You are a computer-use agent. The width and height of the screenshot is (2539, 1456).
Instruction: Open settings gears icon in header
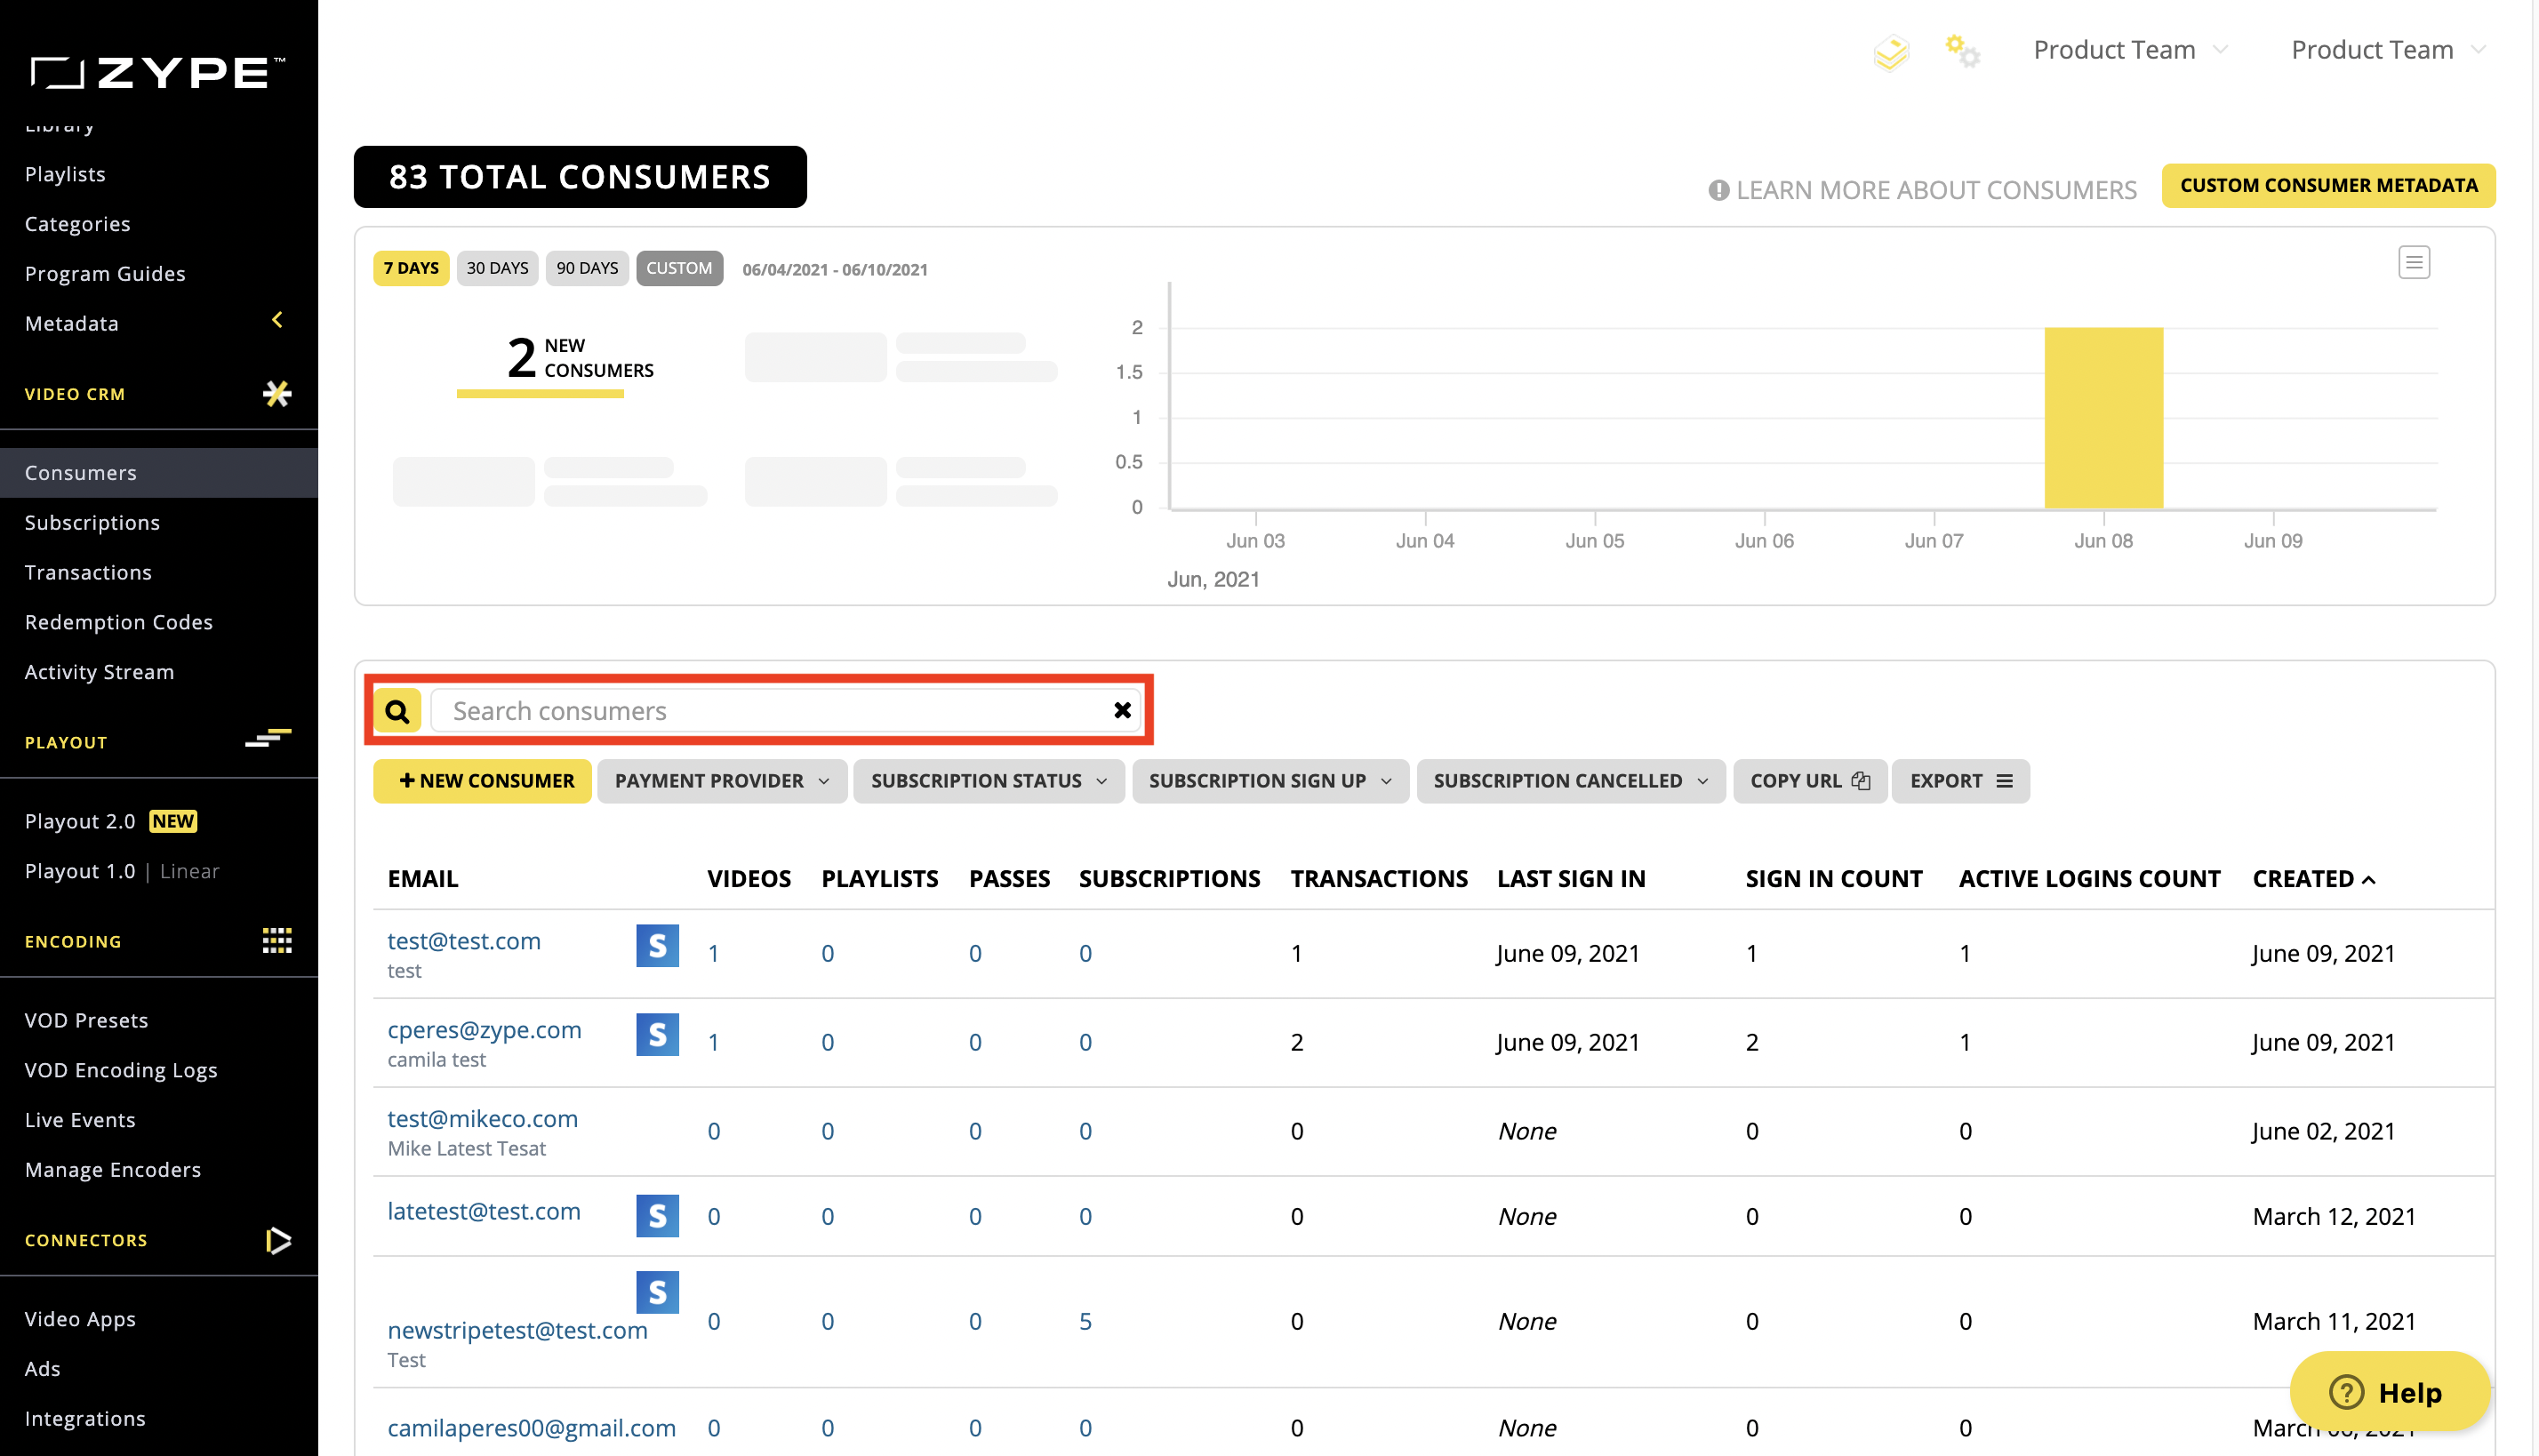(1962, 50)
